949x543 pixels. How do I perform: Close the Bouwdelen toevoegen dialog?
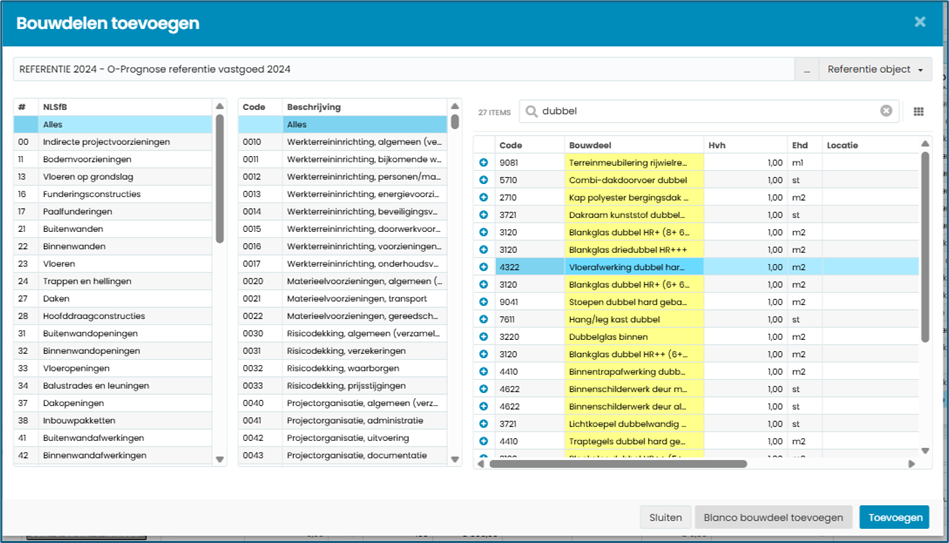tap(920, 22)
